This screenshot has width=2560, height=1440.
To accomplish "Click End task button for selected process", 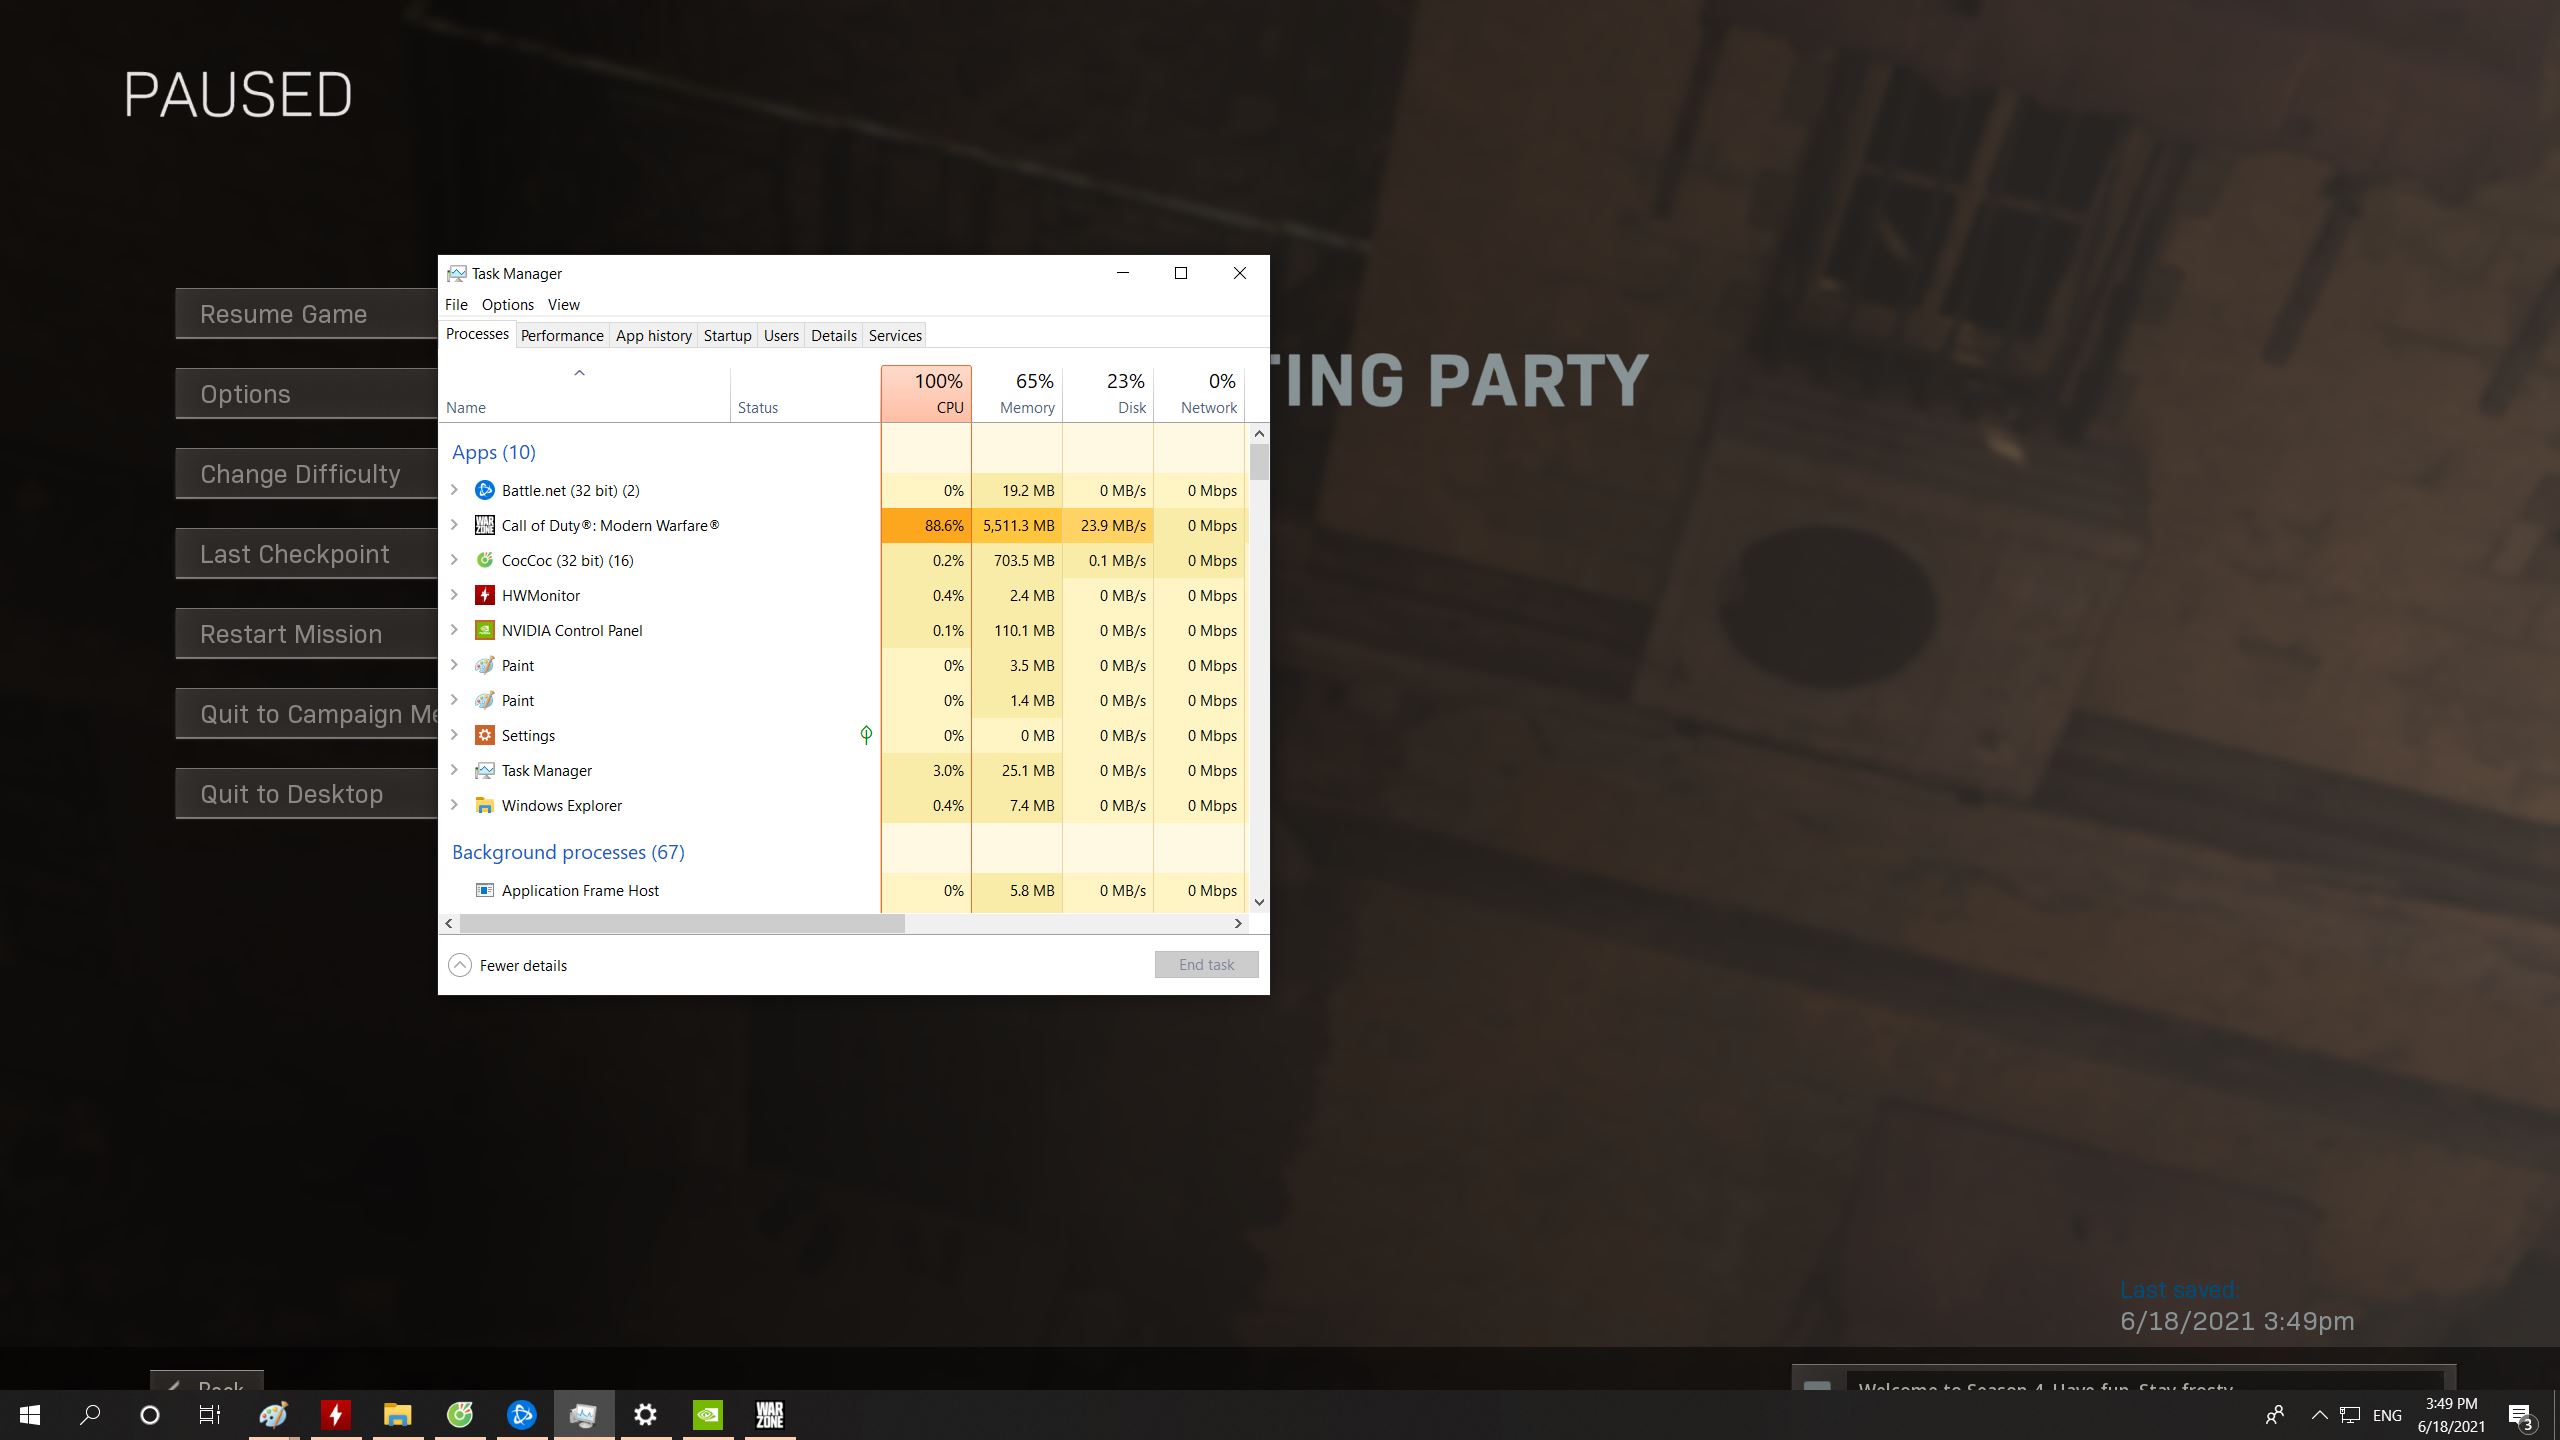I will click(x=1206, y=964).
